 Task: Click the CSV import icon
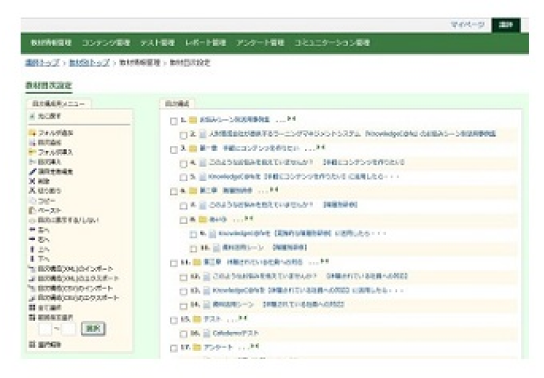point(32,288)
